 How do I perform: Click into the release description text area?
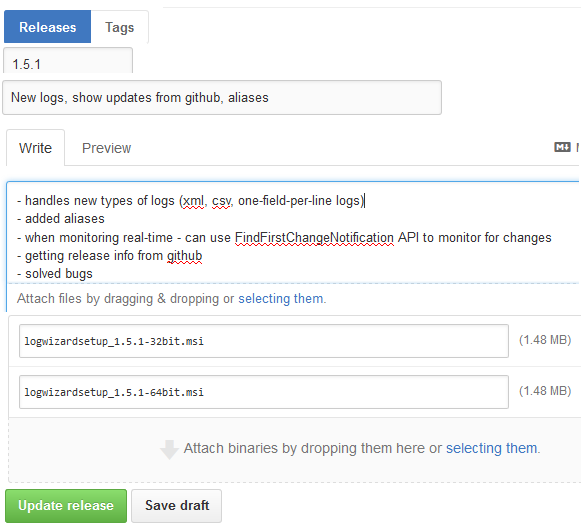point(293,233)
